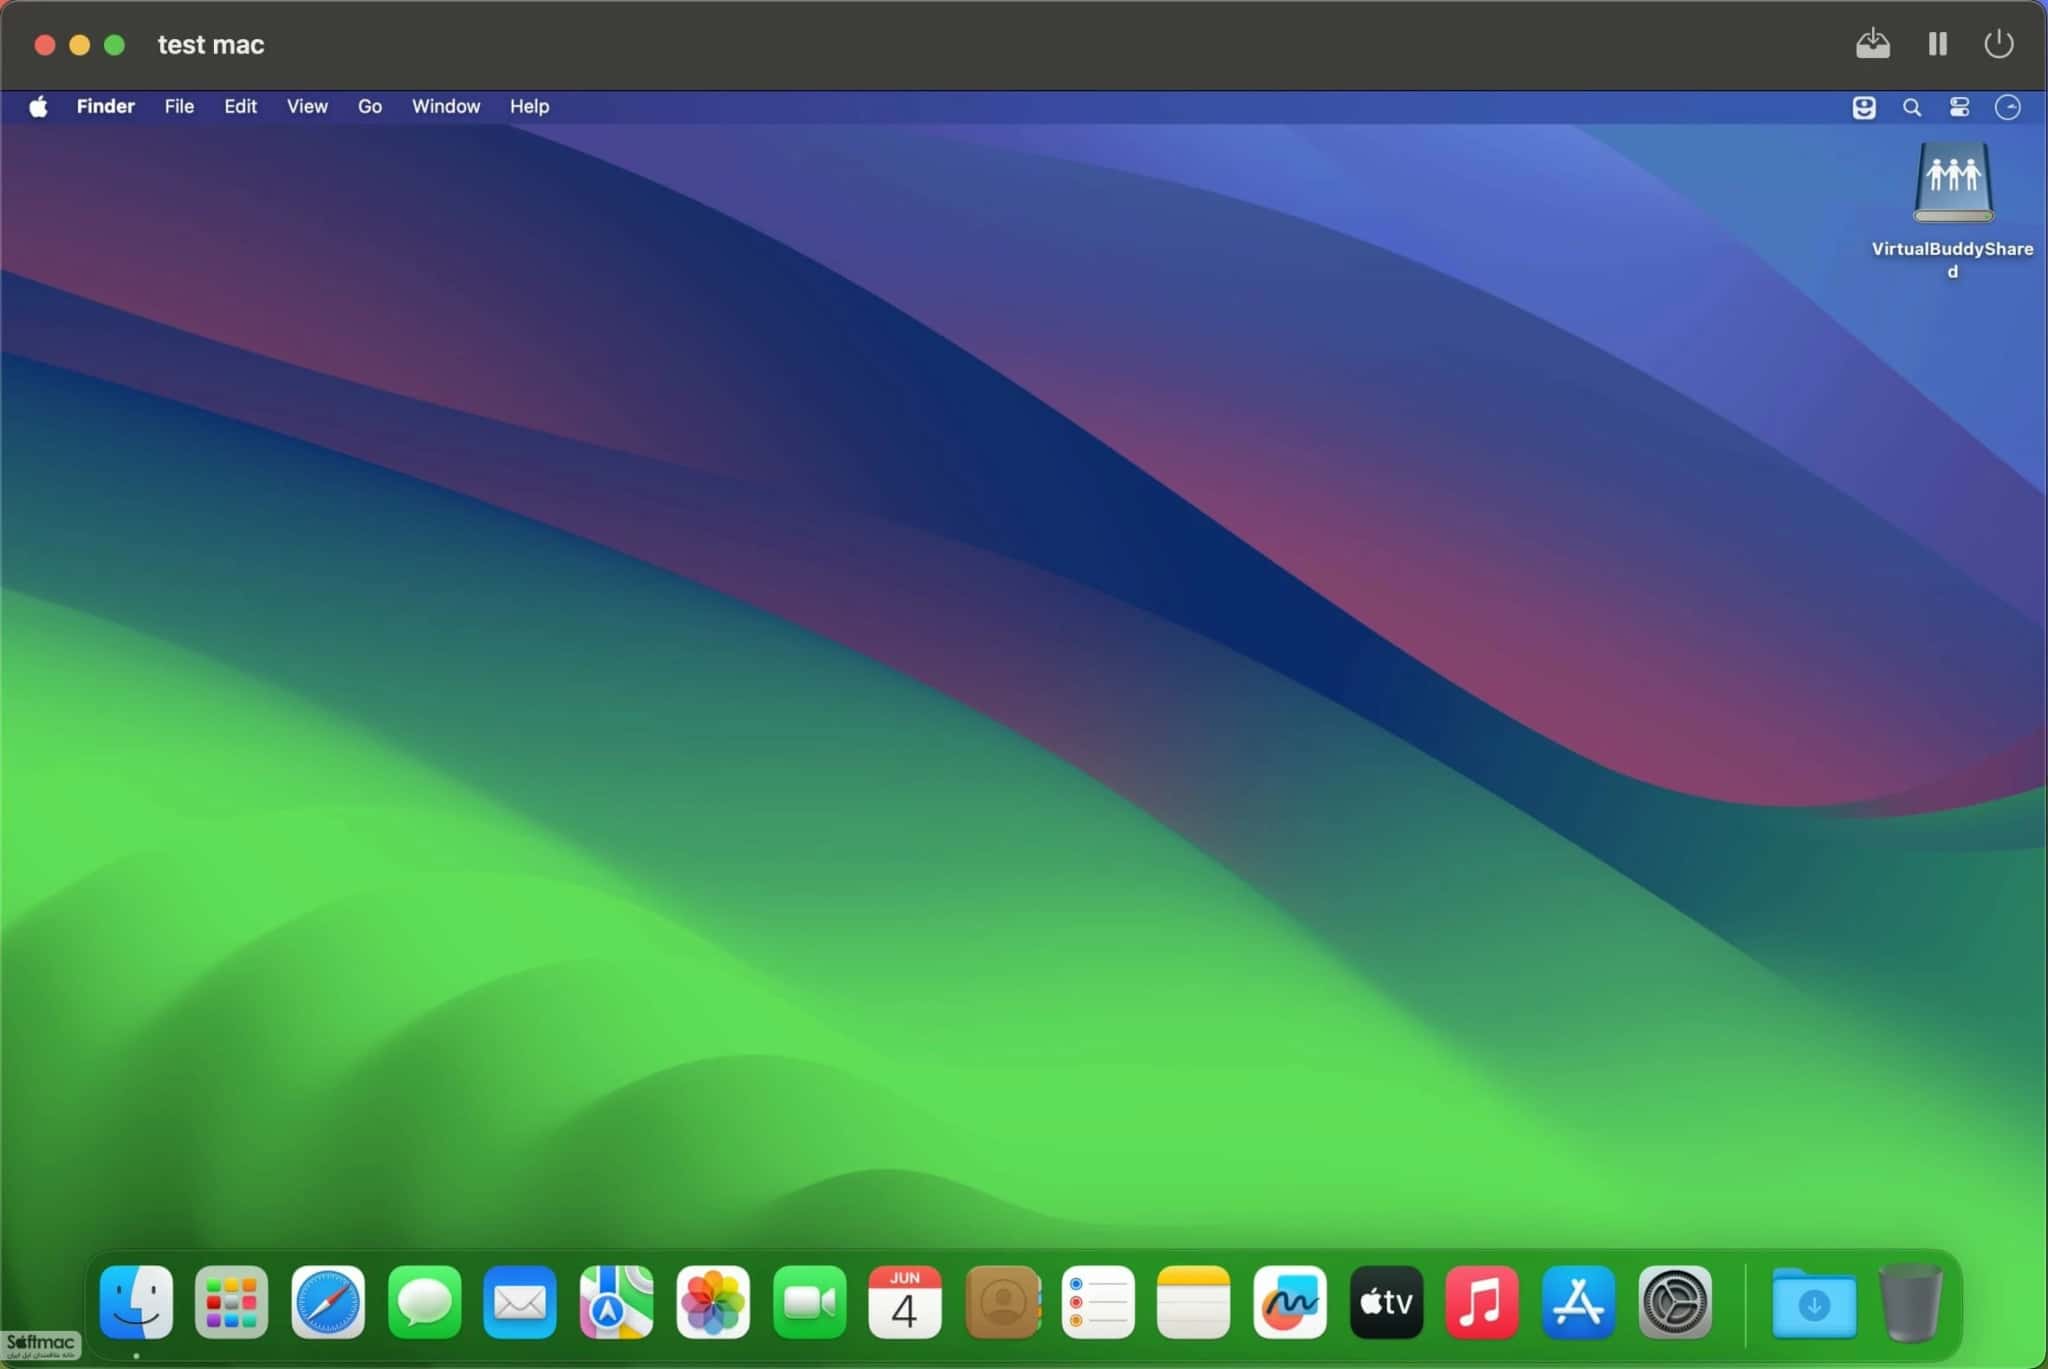This screenshot has height=1369, width=2048.
Task: Pause the test mac virtual machine
Action: click(x=1937, y=44)
